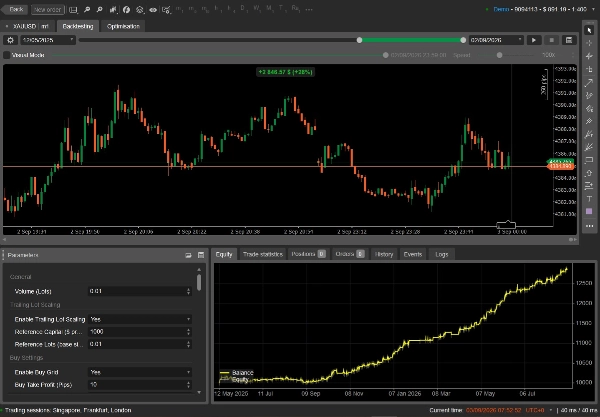Click the Buy Take Profit stepper arrows
The height and width of the screenshot is (417, 600).
click(188, 384)
